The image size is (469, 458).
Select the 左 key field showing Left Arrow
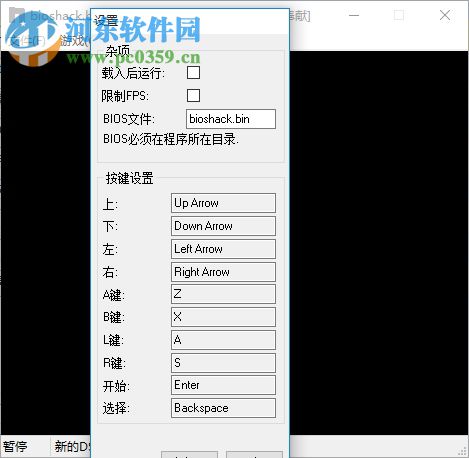[223, 249]
